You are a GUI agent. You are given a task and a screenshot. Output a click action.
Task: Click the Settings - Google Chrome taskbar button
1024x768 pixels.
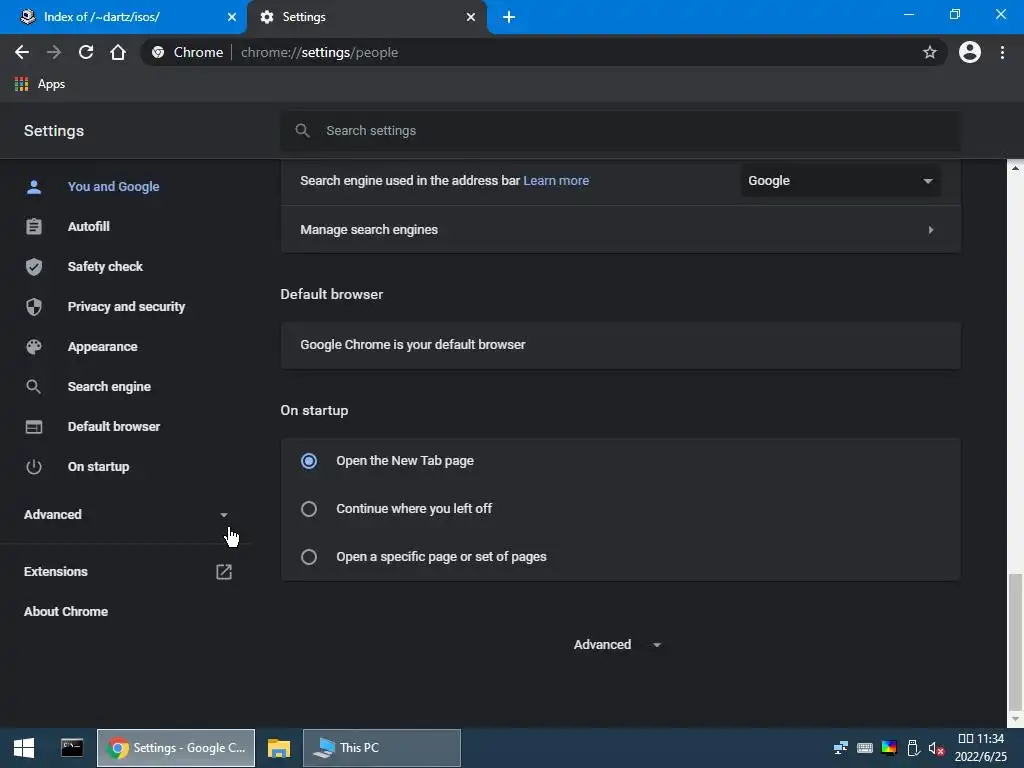pyautogui.click(x=176, y=748)
